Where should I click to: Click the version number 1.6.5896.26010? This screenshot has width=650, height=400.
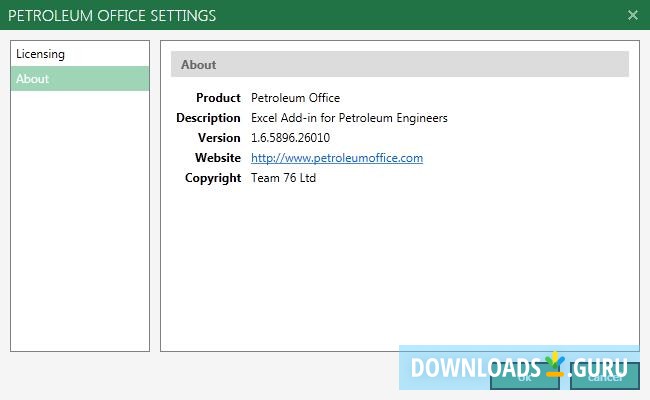point(290,138)
